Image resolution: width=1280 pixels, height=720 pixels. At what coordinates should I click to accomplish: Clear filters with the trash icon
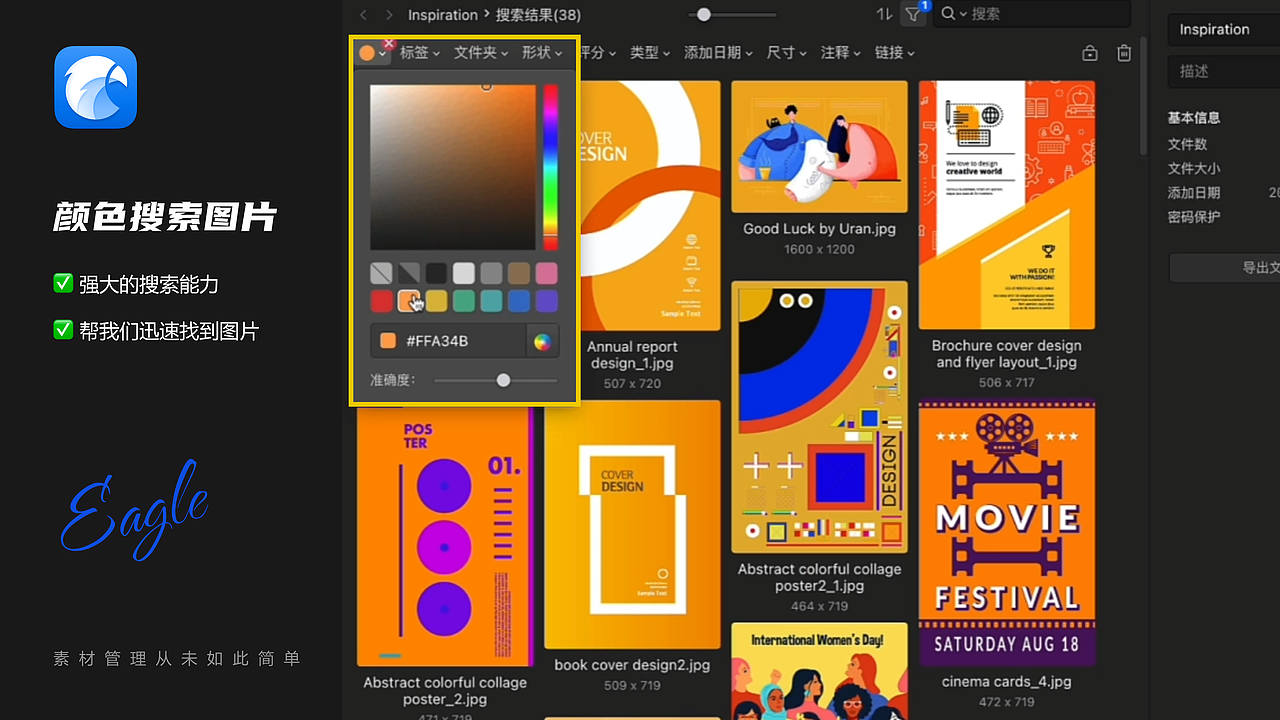point(1124,53)
